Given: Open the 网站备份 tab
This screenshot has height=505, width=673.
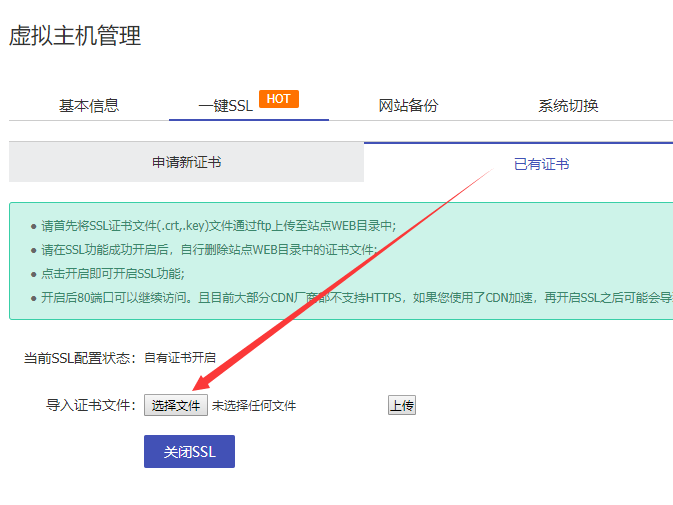Looking at the screenshot, I should pyautogui.click(x=408, y=106).
